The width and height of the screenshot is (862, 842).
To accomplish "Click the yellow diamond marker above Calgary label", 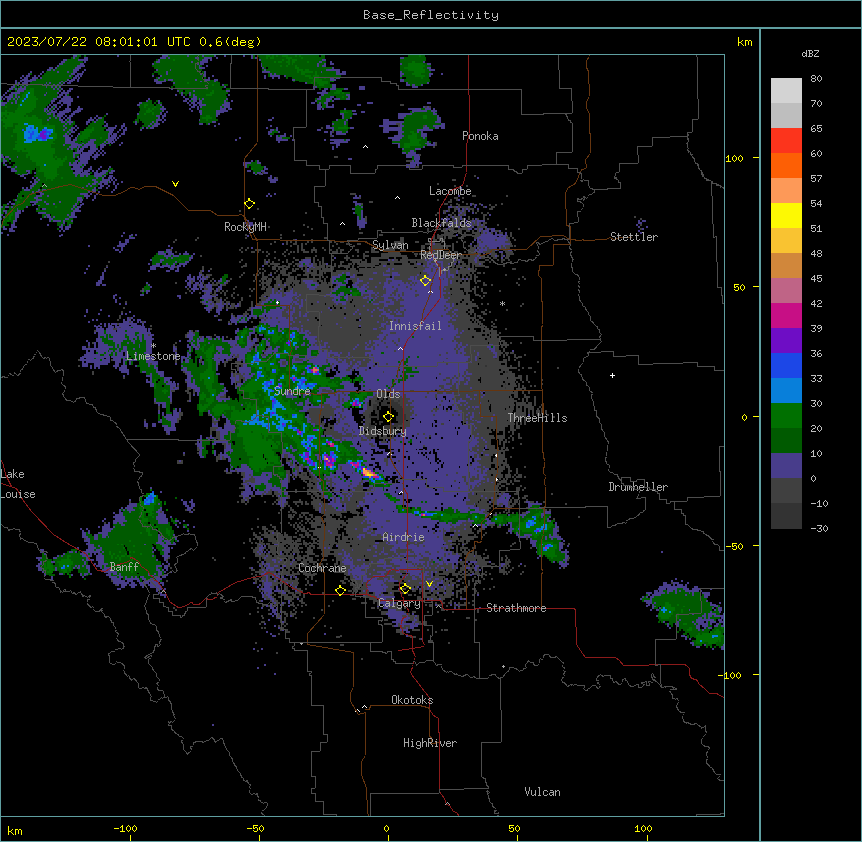I will [405, 589].
